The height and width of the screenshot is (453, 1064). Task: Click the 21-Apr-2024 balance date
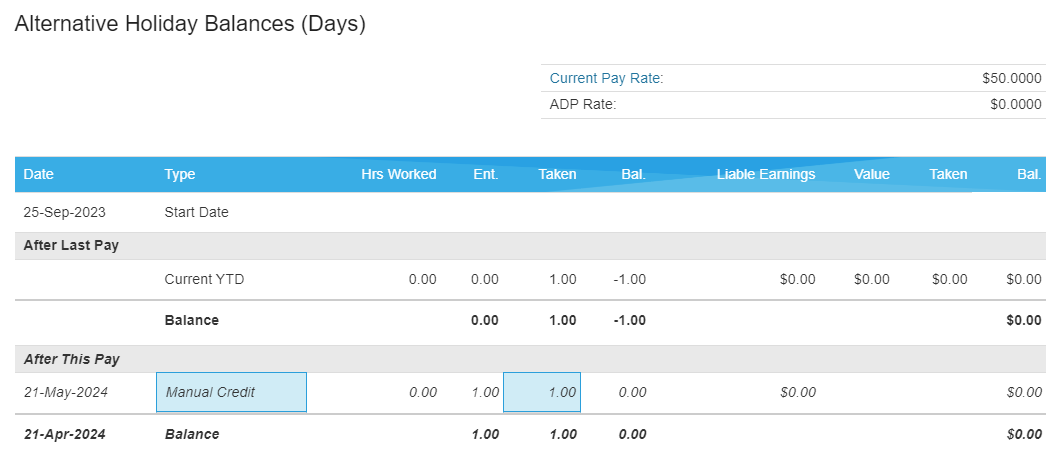64,434
